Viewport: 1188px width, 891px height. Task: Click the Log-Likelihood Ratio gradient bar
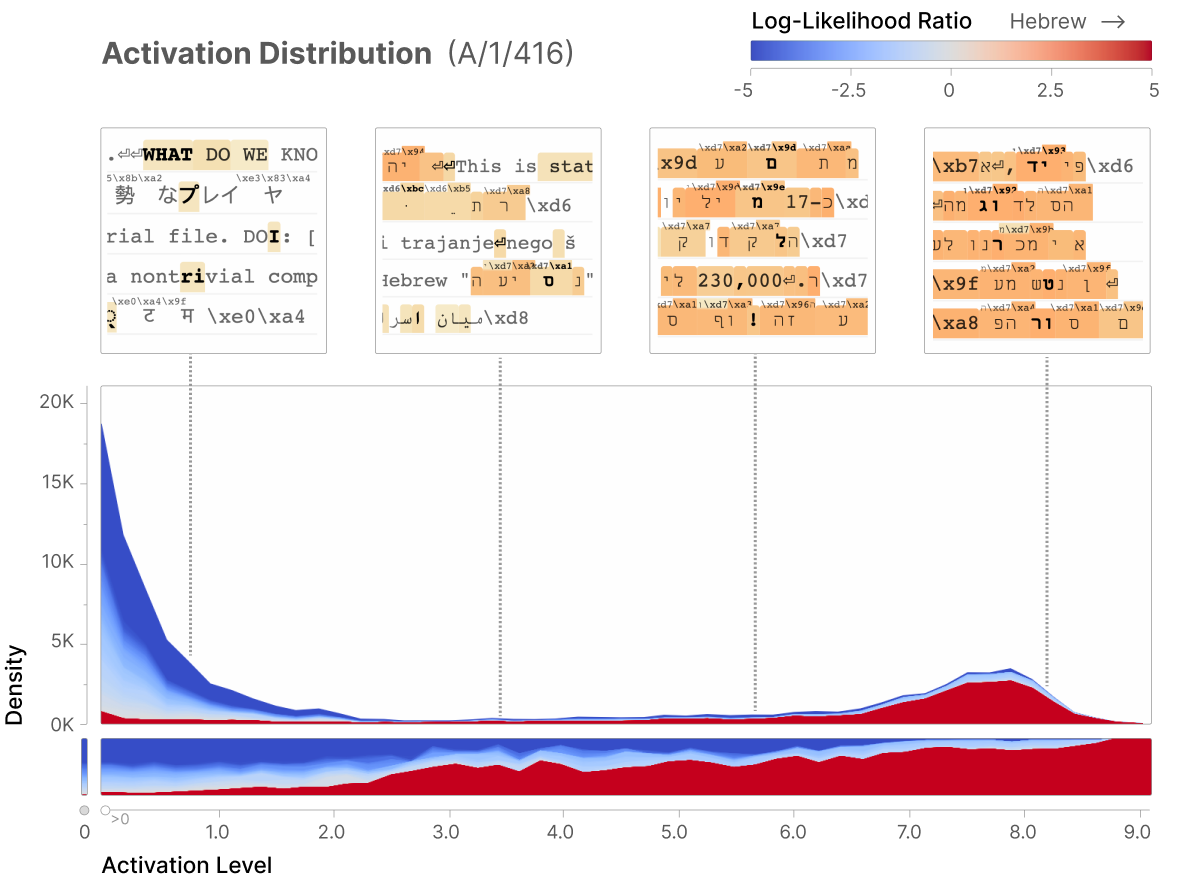951,50
